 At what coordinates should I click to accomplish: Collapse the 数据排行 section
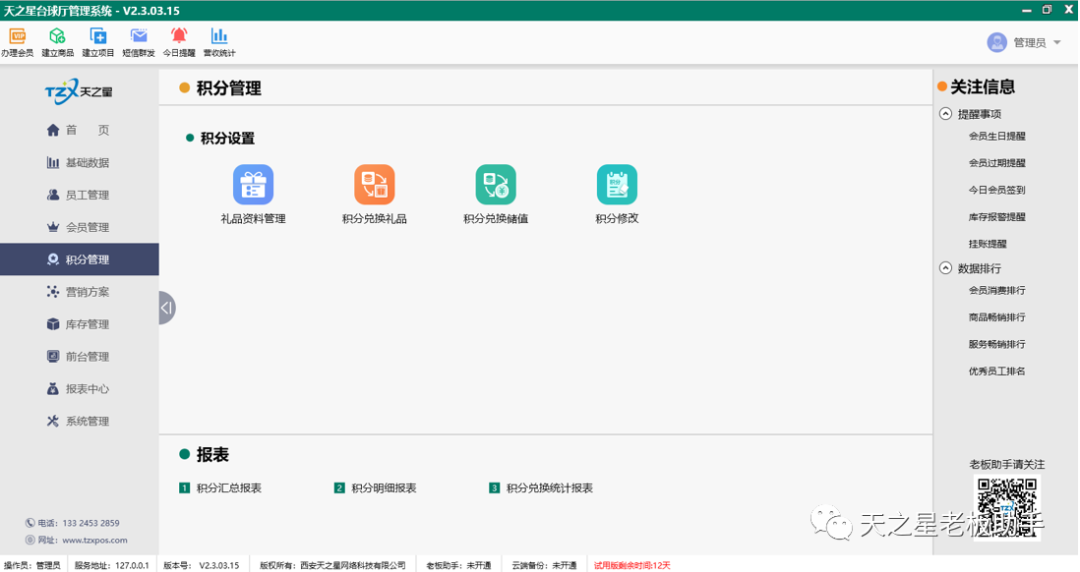(946, 268)
